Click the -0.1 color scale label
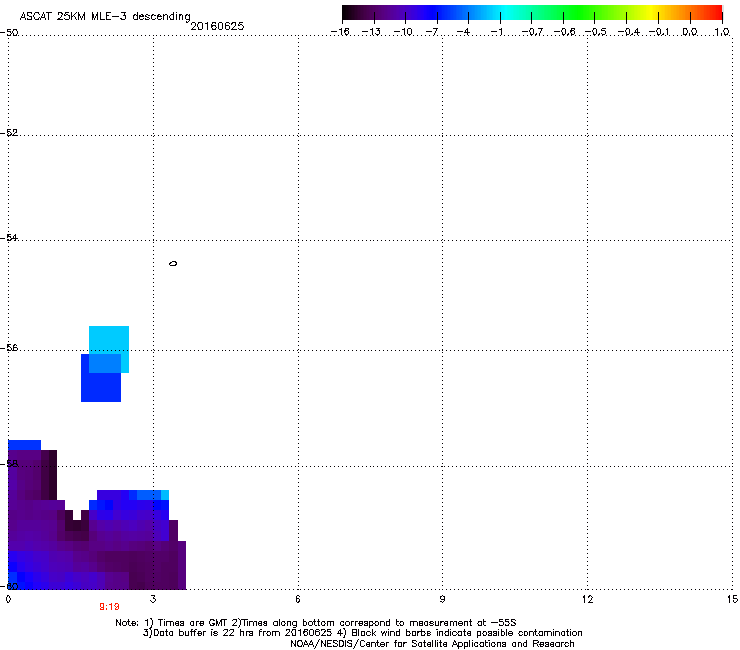 660,32
